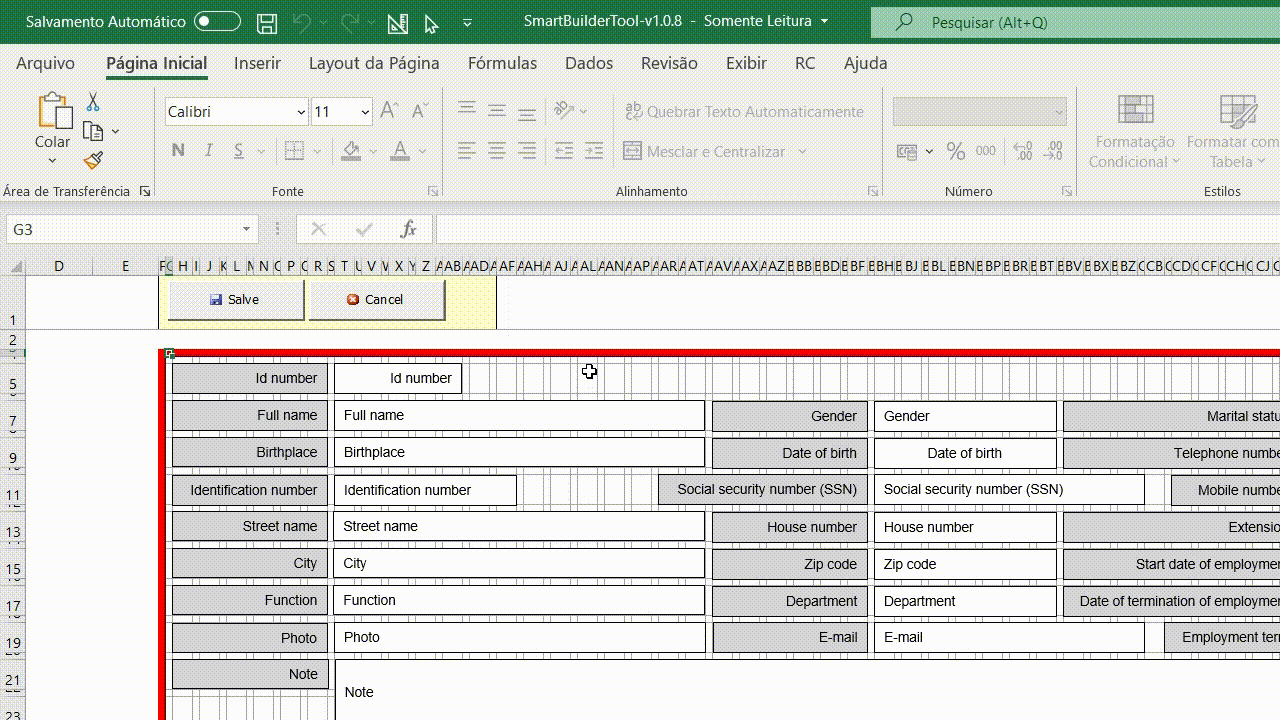Viewport: 1280px width, 720px height.
Task: Toggle Salvamento Automático off
Action: [x=217, y=21]
